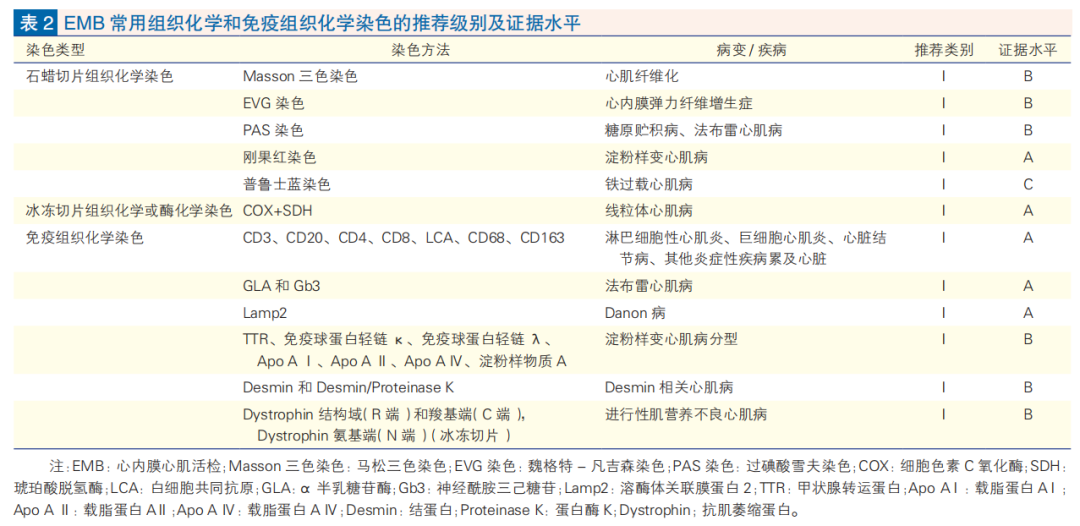Screen dimensions: 1080x526
Task: Click the '心内膜弹力纤维增生症' cell
Action: [x=678, y=103]
